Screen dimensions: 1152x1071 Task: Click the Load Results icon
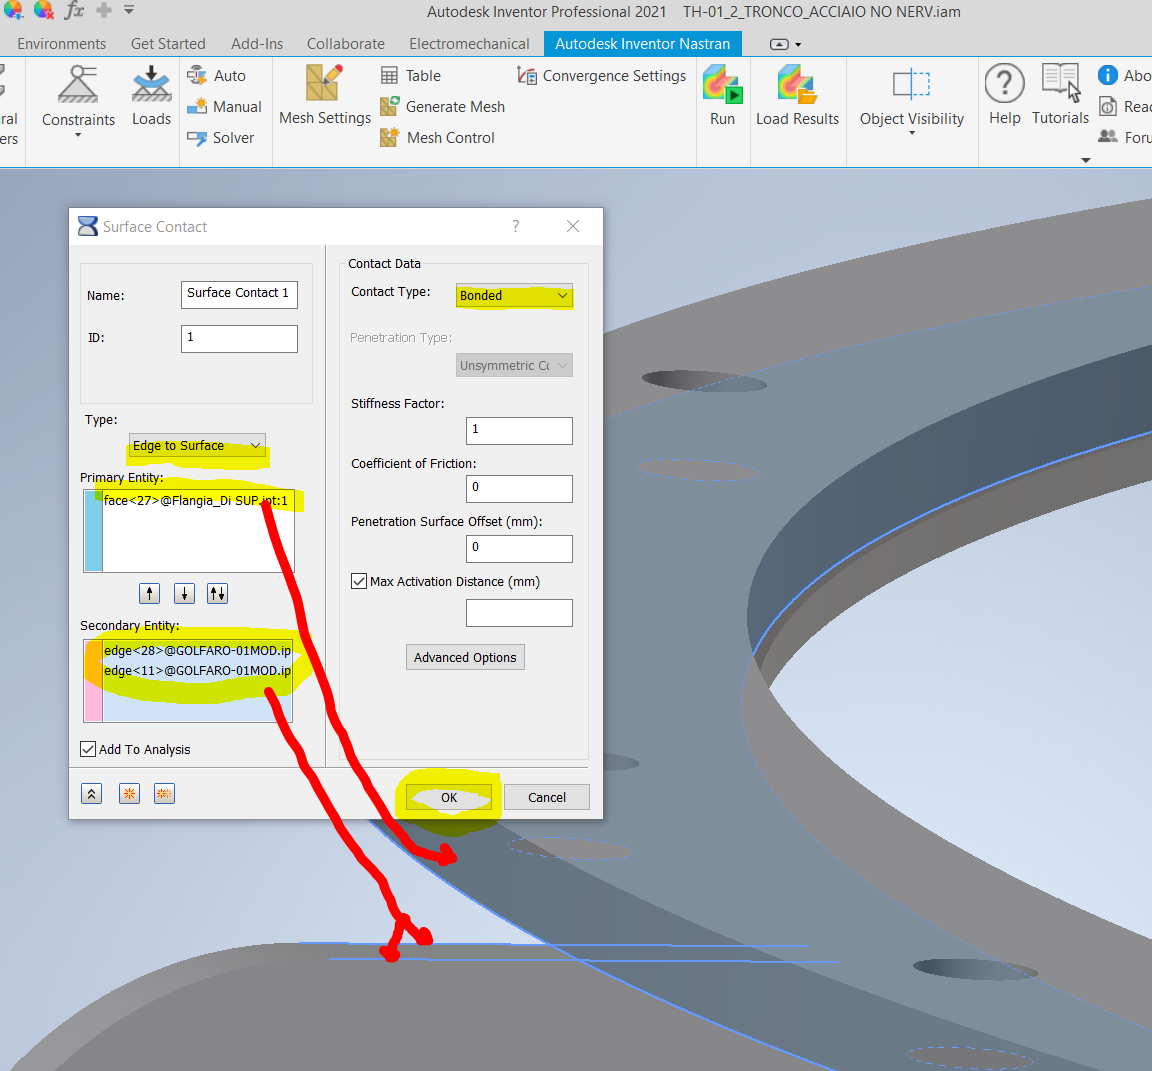click(x=797, y=95)
